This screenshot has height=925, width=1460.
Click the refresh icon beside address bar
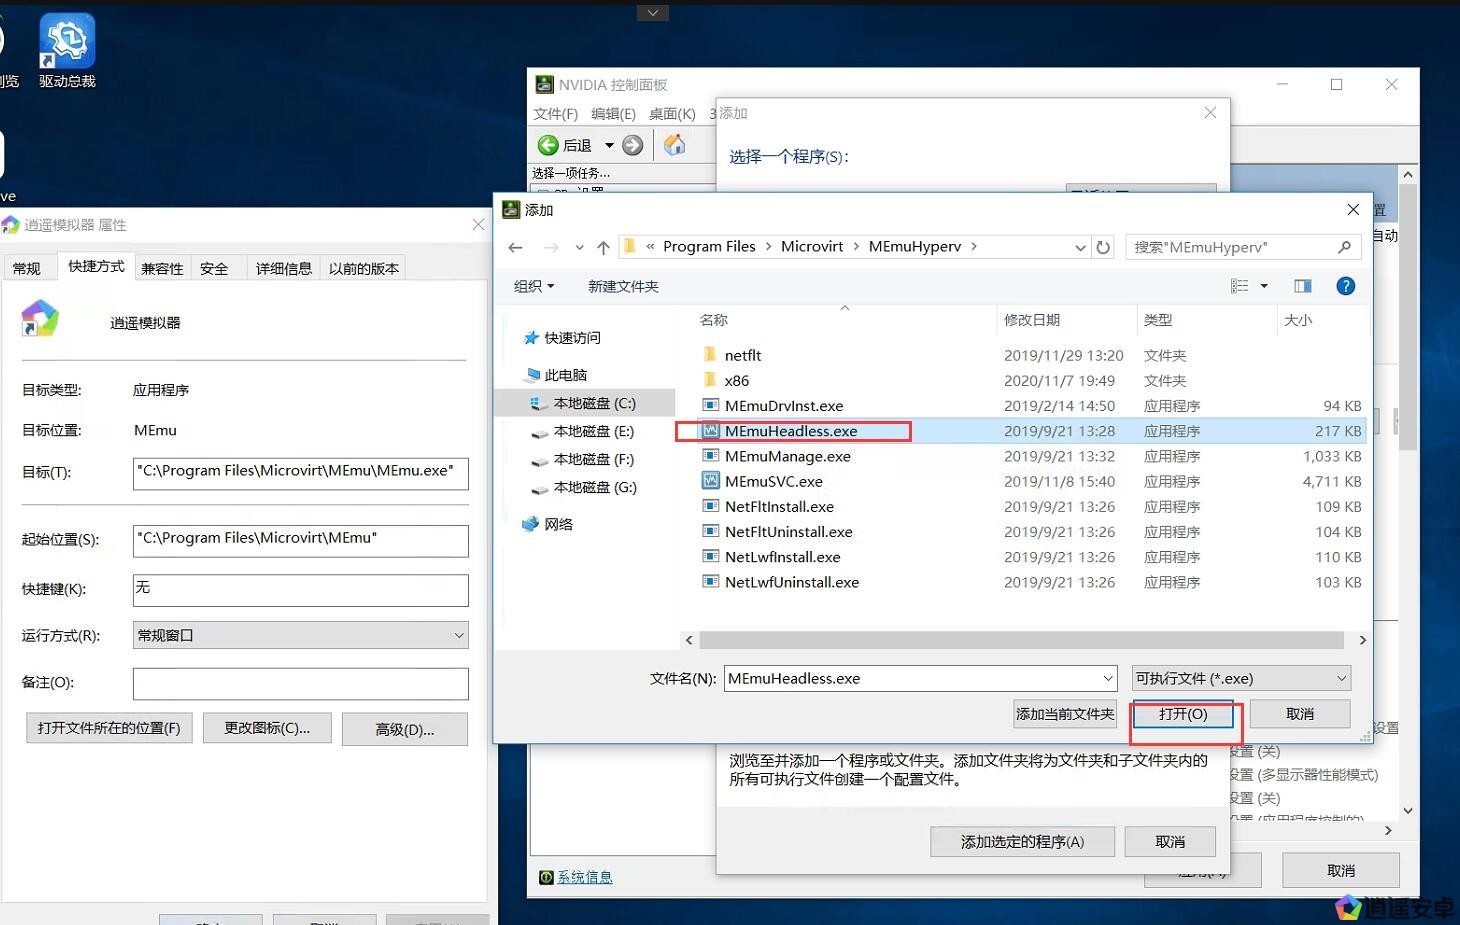tap(1103, 247)
